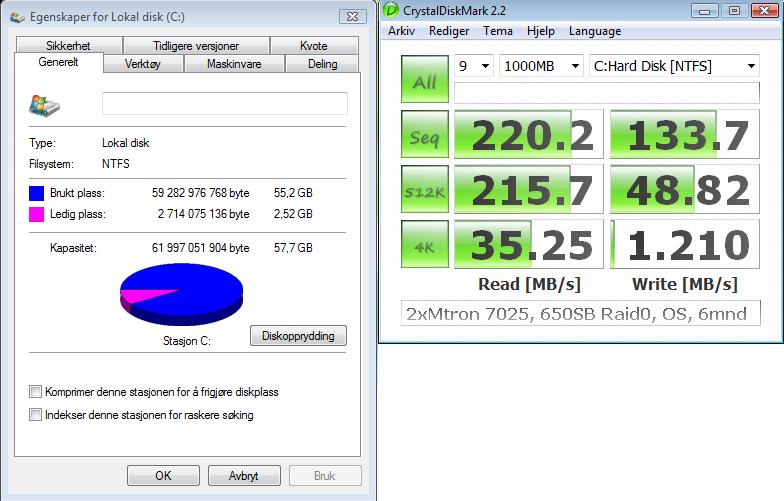Open the drive dropdown C:Hard Disk [NTFS]
The image size is (784, 501).
[x=674, y=66]
